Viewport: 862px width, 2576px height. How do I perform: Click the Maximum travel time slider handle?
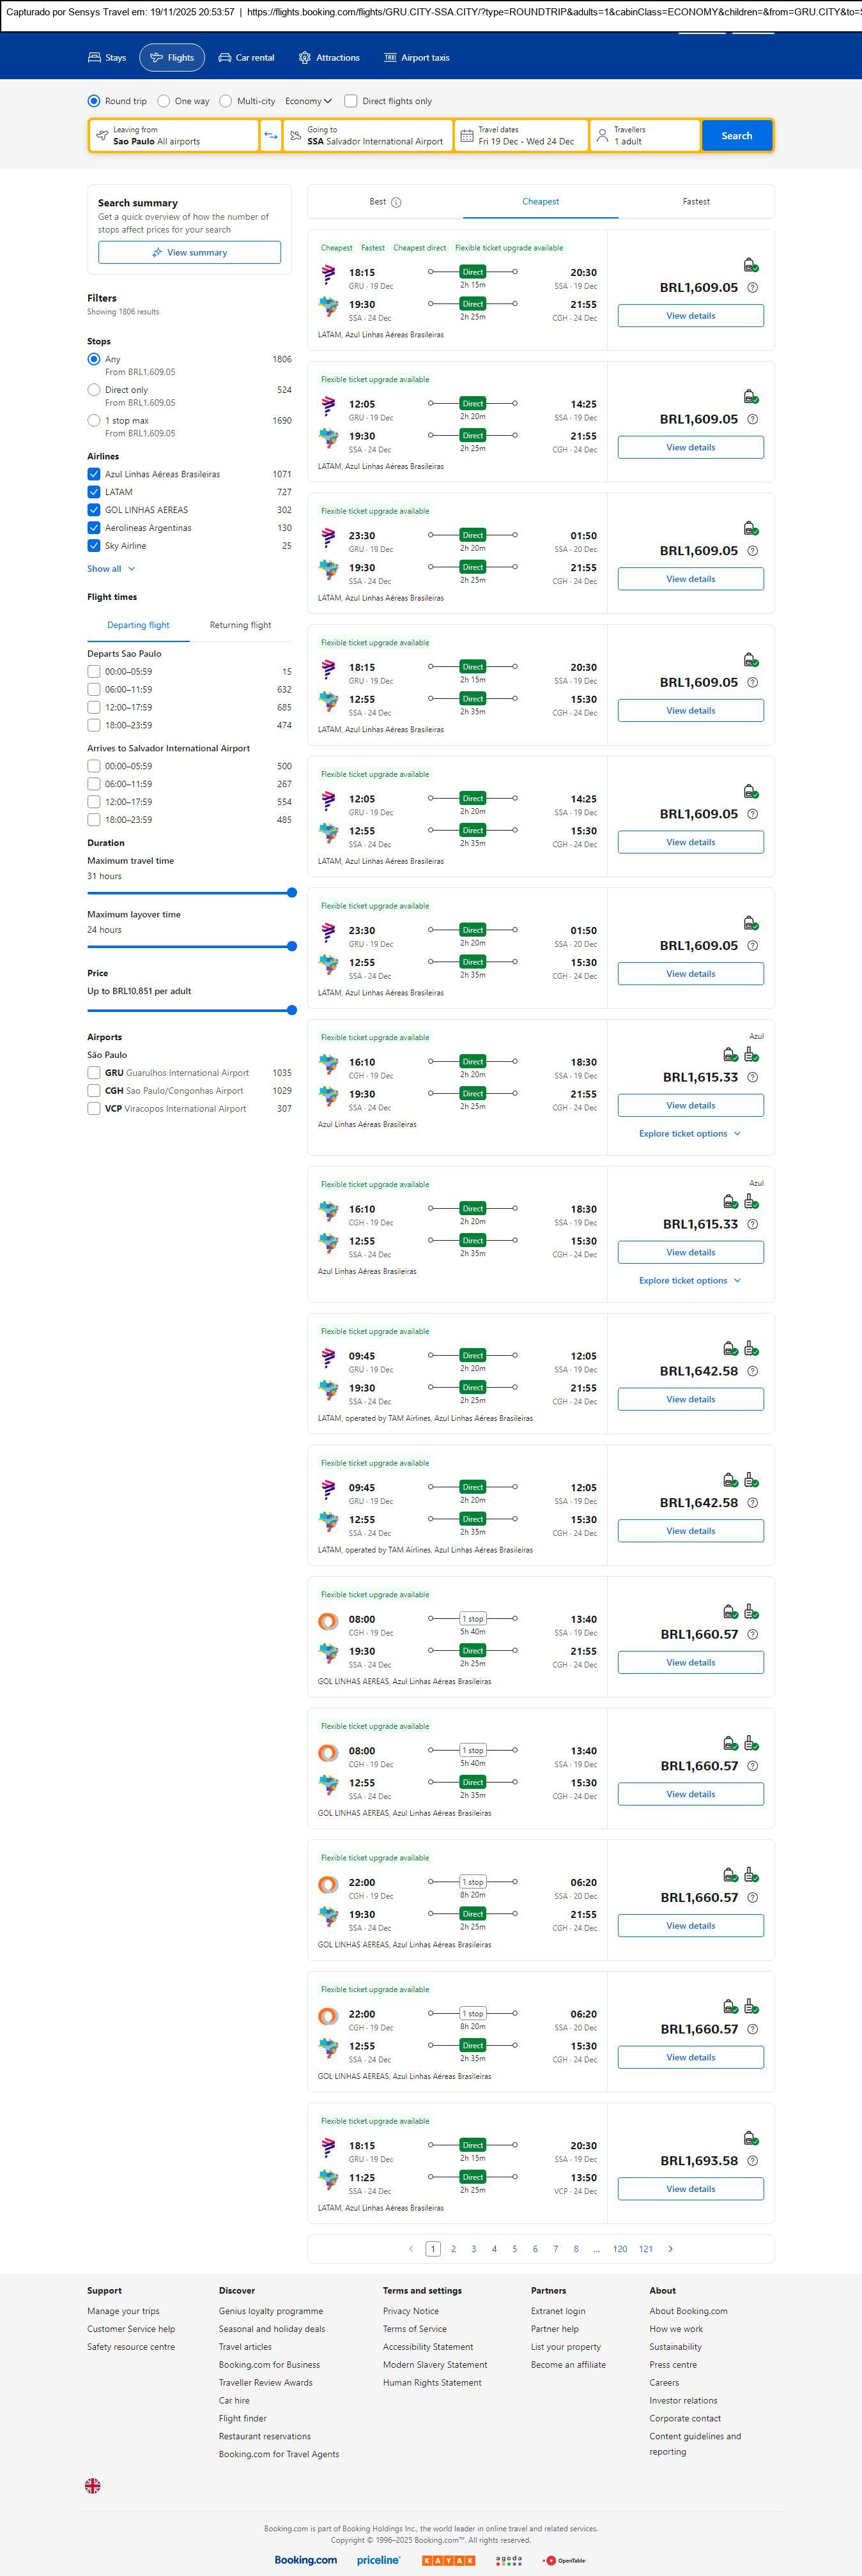pyautogui.click(x=292, y=893)
